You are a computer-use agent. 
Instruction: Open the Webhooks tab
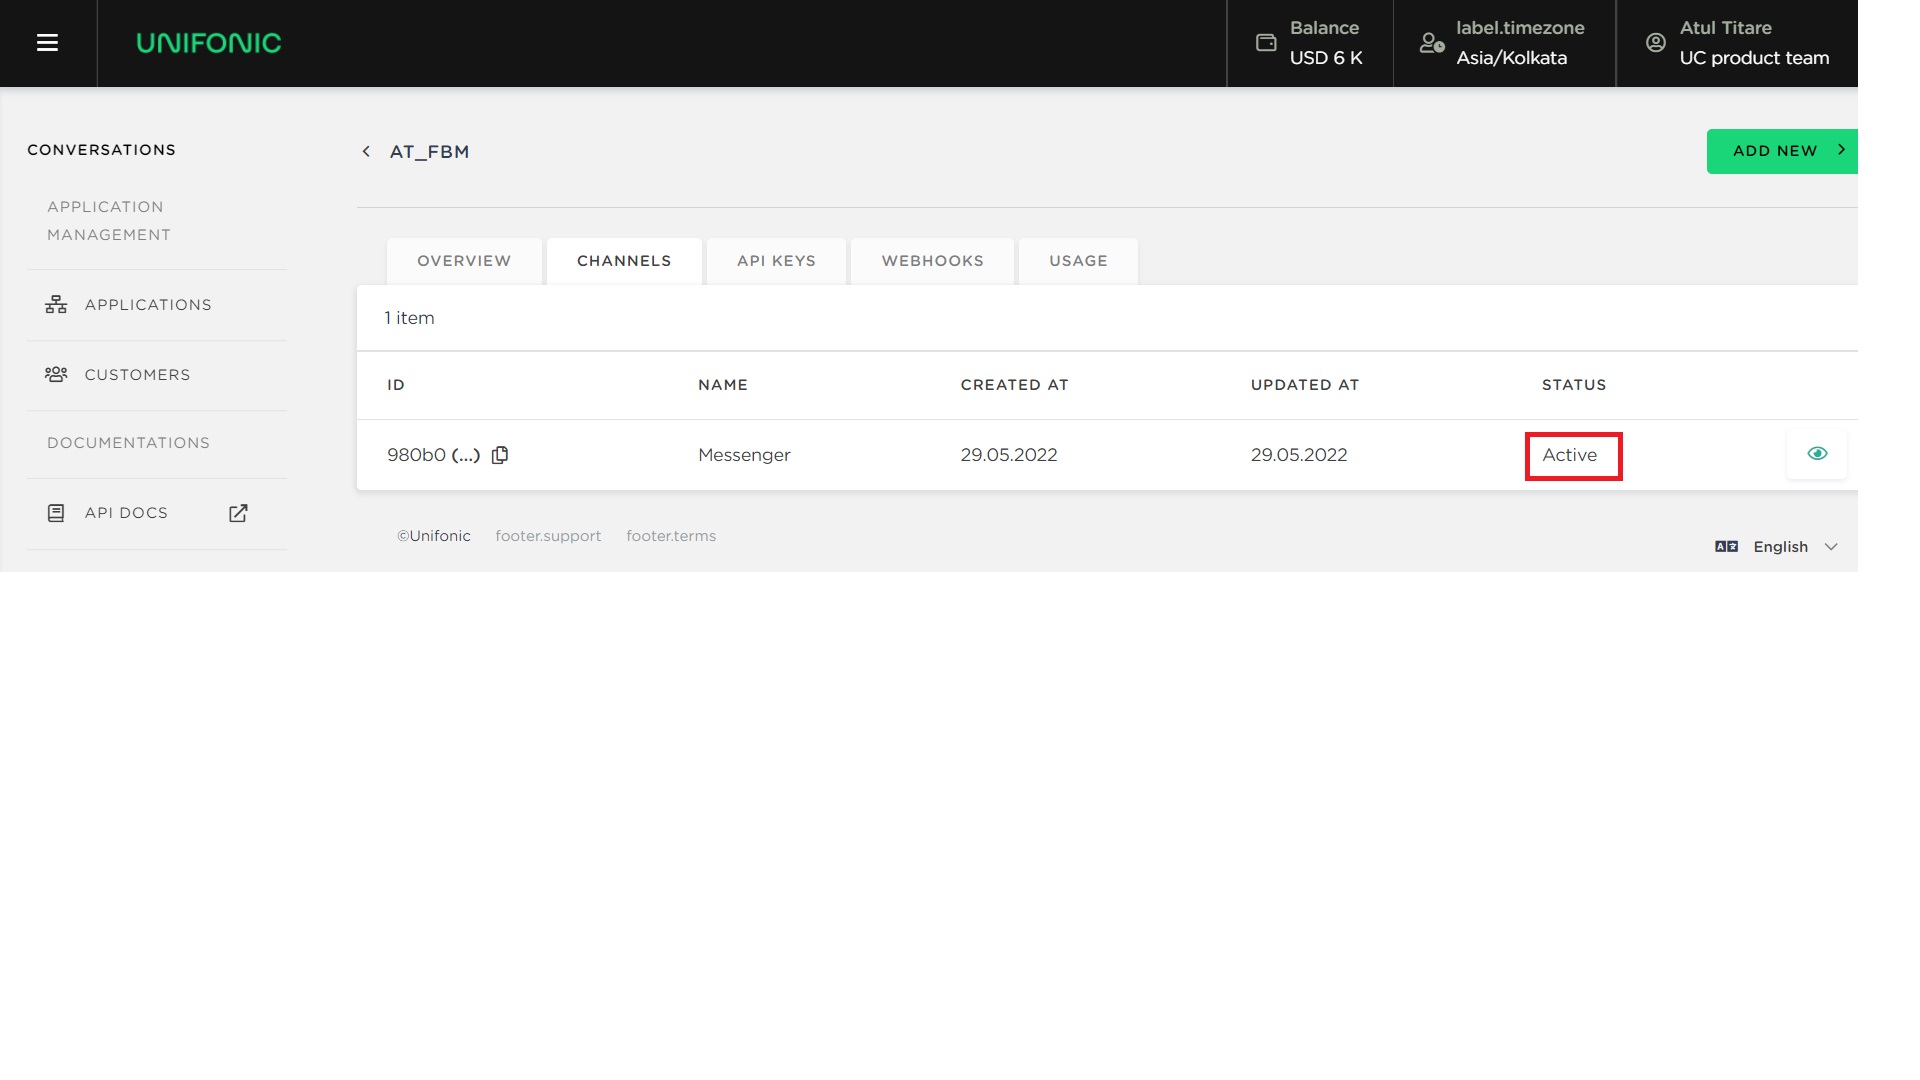932,261
